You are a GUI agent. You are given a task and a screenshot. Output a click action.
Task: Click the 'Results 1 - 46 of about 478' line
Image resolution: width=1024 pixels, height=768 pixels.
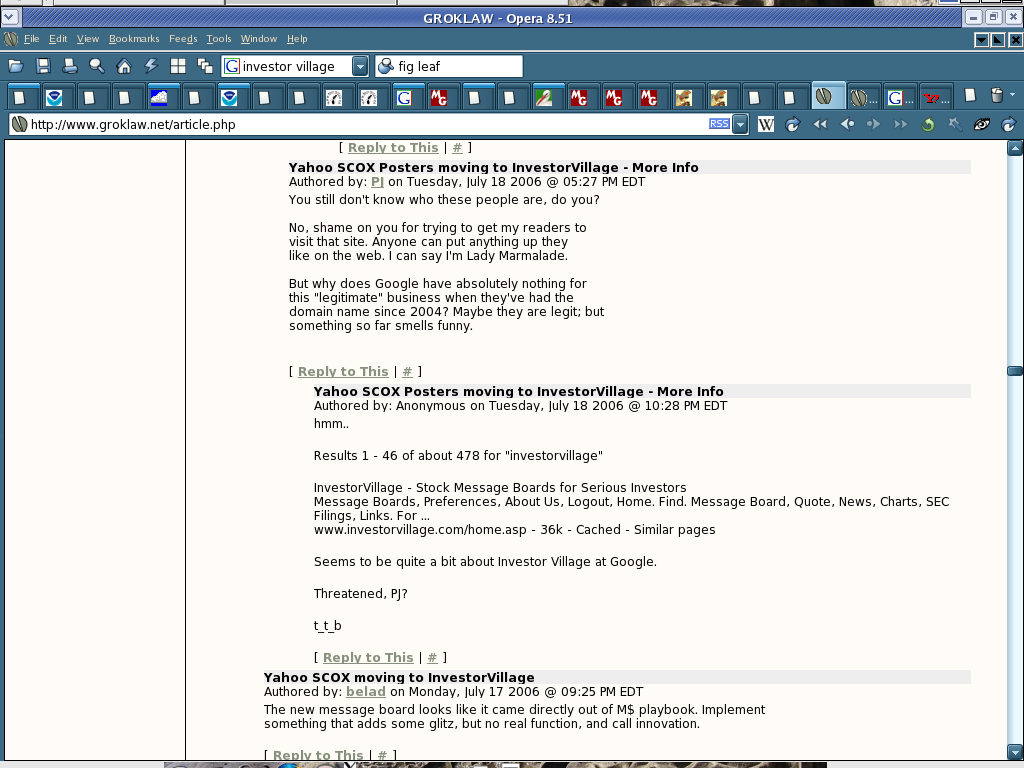pos(458,456)
